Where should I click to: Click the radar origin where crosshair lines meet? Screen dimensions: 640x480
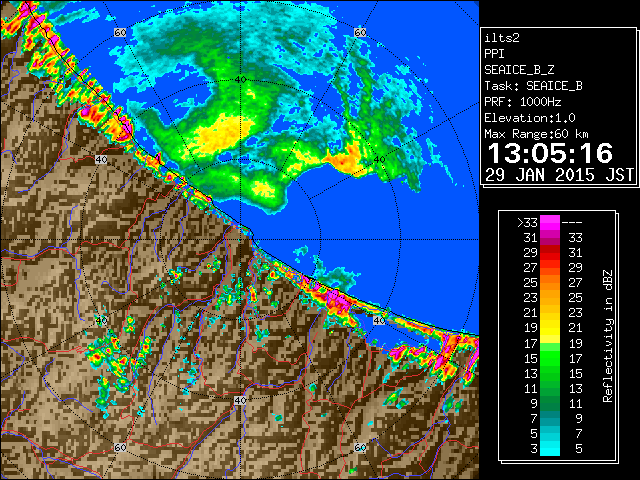(240, 240)
